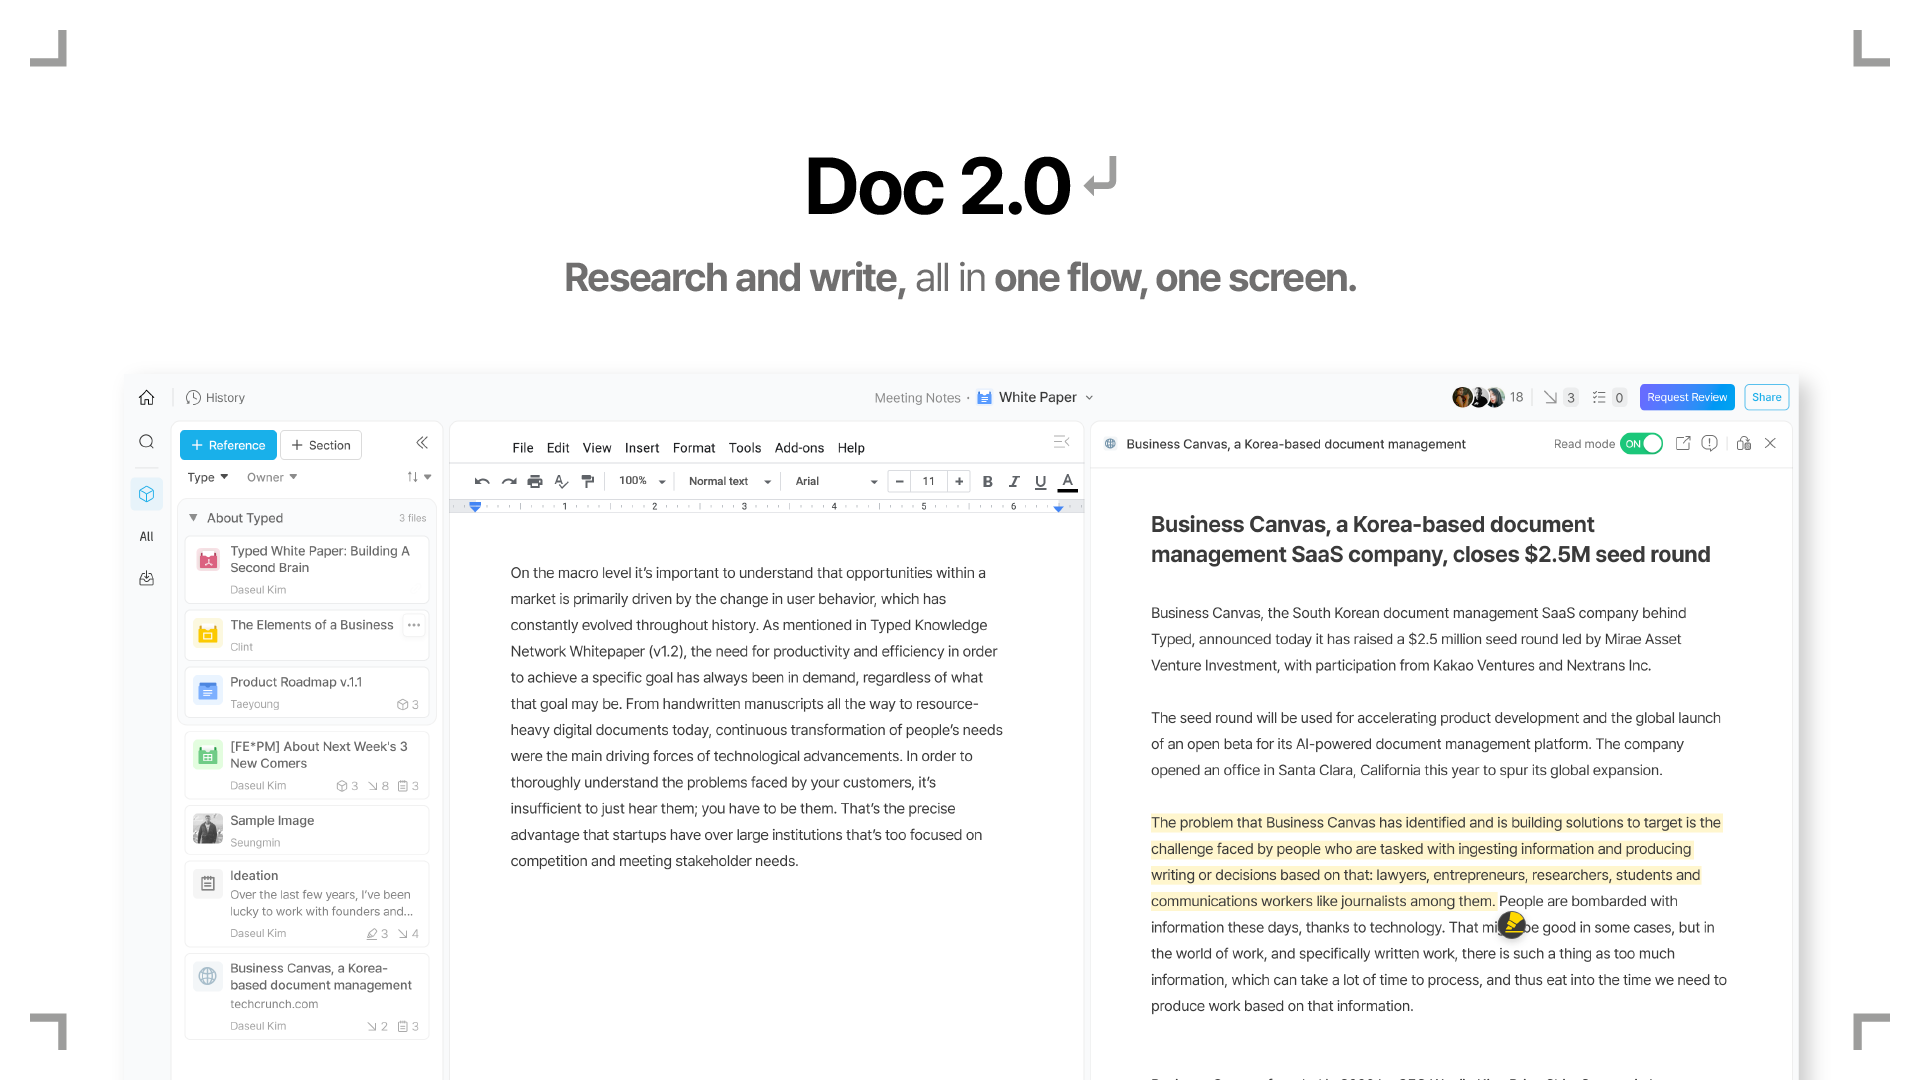
Task: Click the Home icon
Action: pos(146,397)
